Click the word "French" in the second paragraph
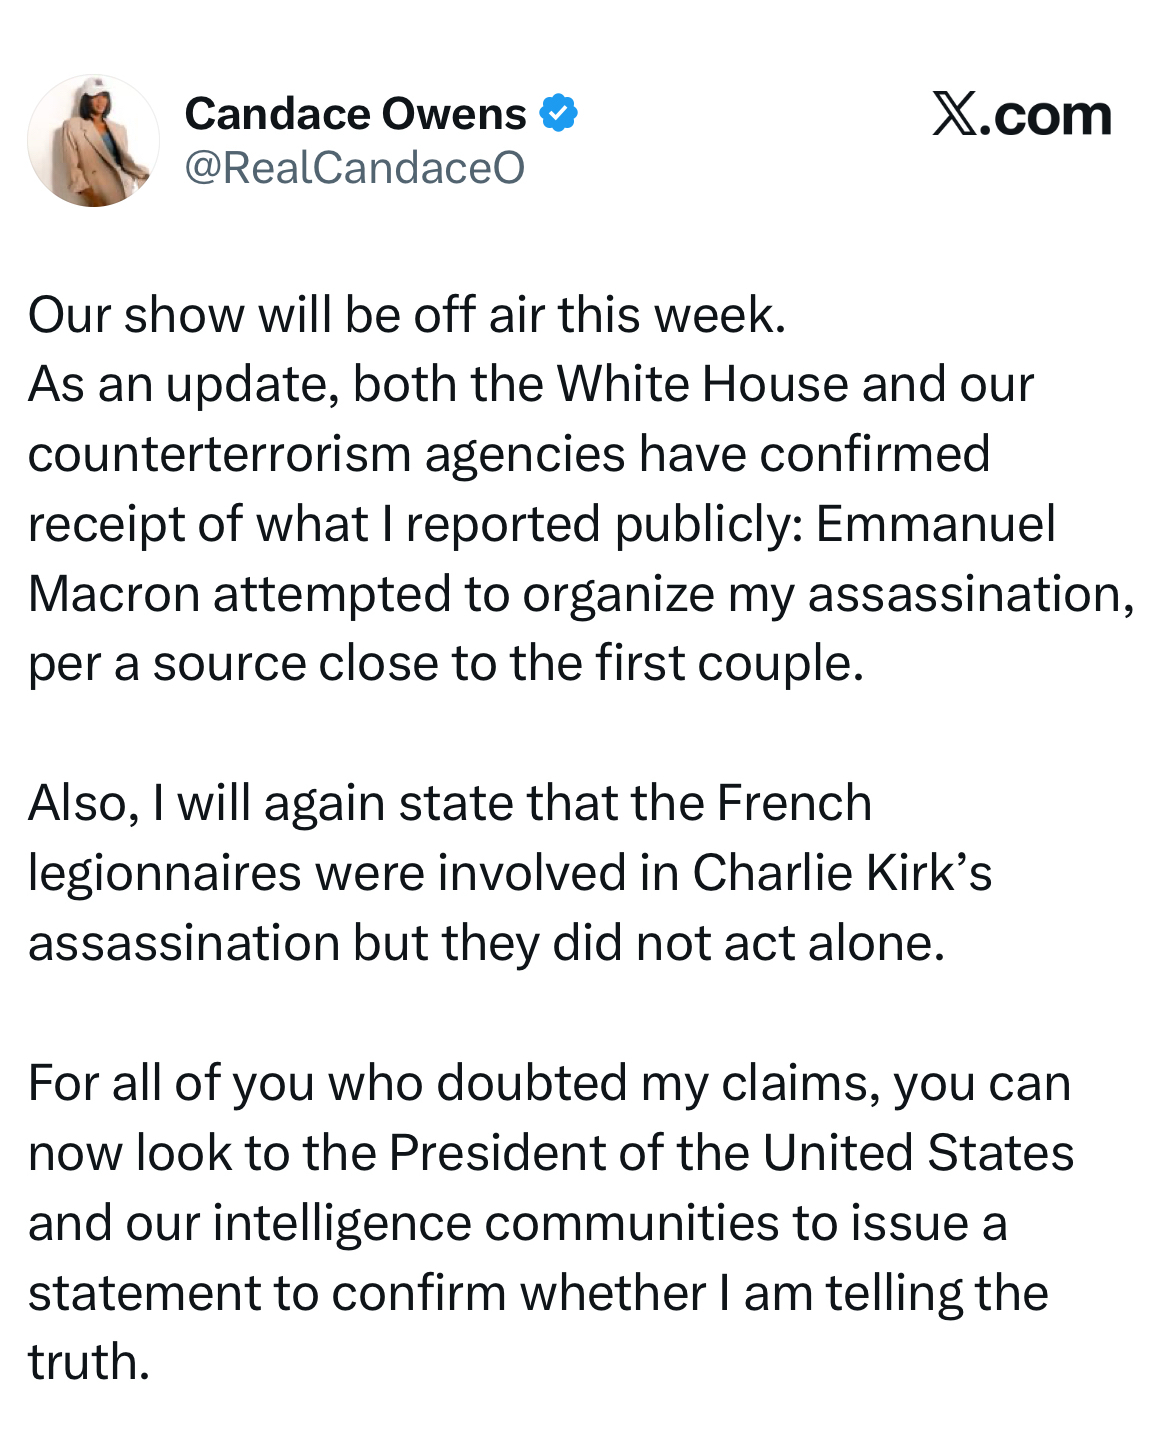Image resolution: width=1170 pixels, height=1445 pixels. [794, 803]
